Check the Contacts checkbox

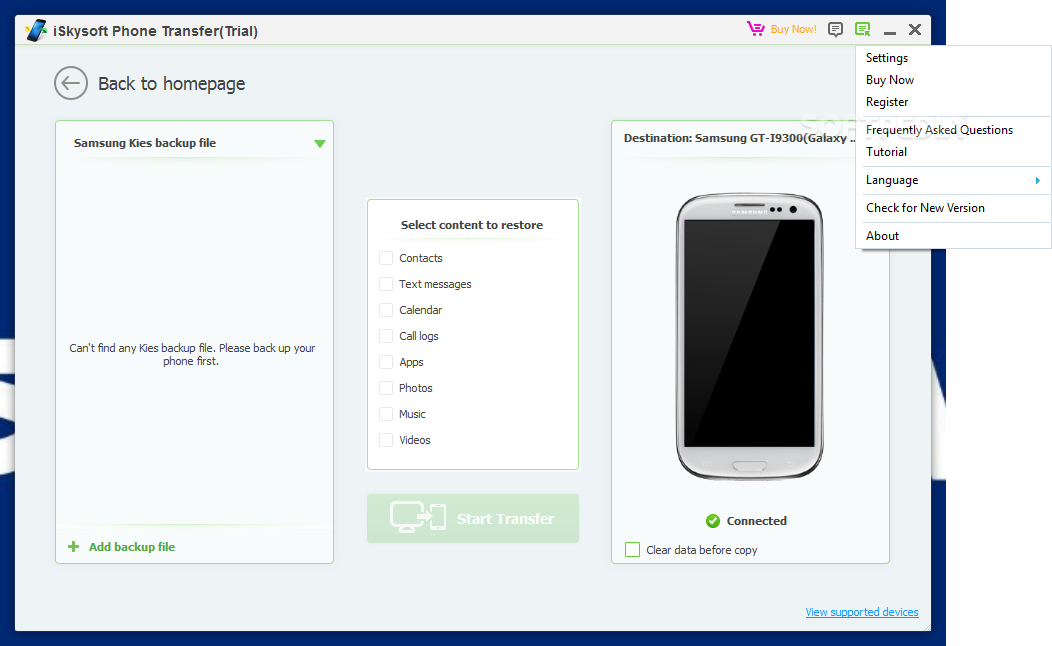(x=386, y=258)
